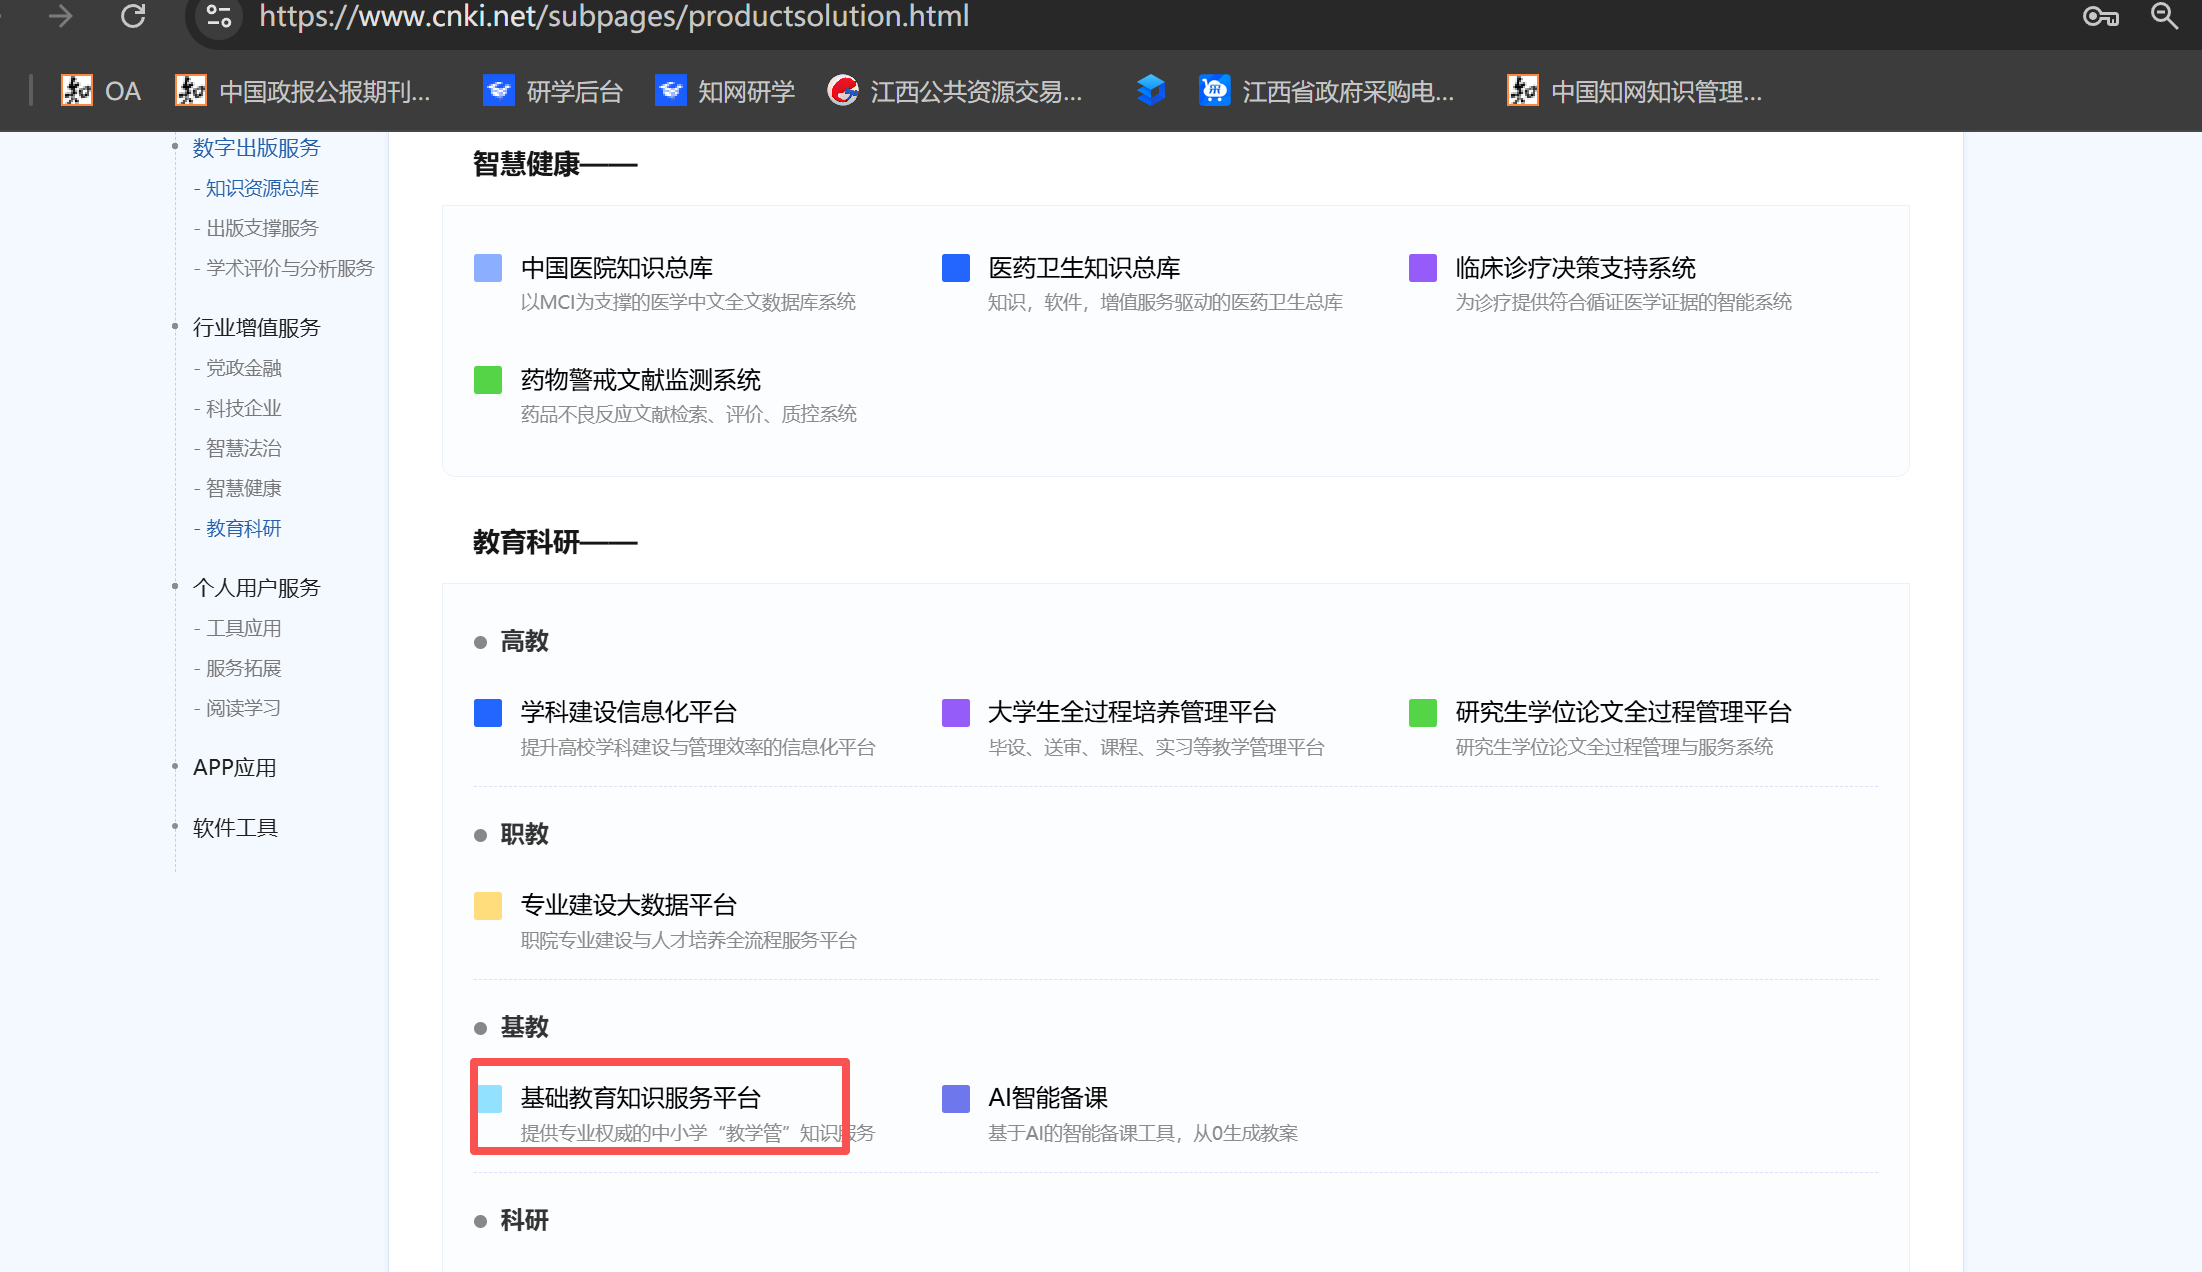Open the 江西省政府采购电 bookmark
The height and width of the screenshot is (1272, 2202).
tap(1327, 91)
